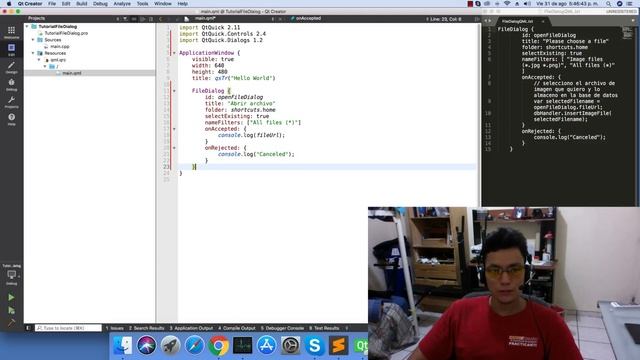Open the File menu
This screenshot has height=360, width=640.
[52, 4]
